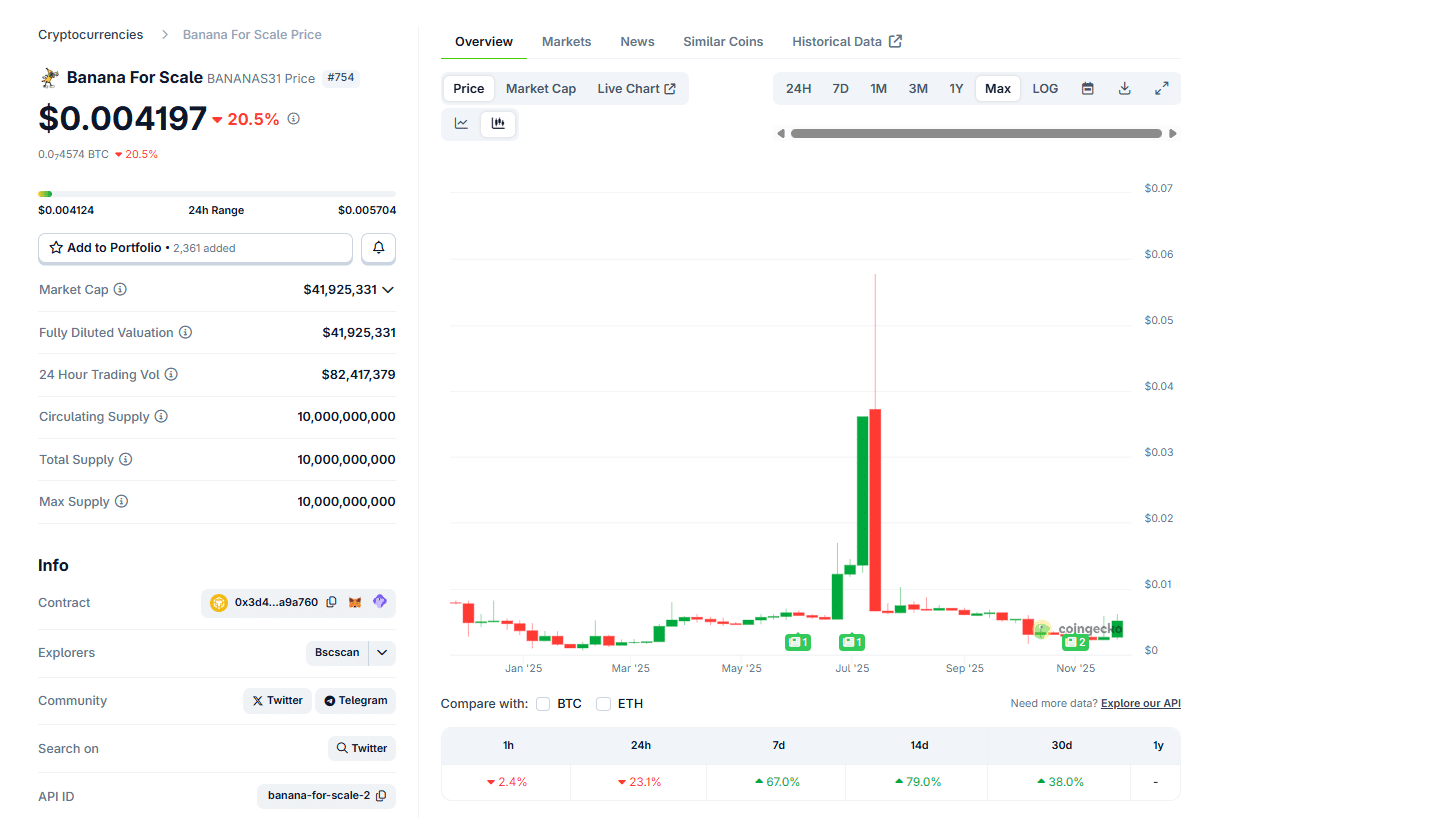Collapse the Add to Portfolio star control
This screenshot has width=1436, height=818.
[55, 247]
